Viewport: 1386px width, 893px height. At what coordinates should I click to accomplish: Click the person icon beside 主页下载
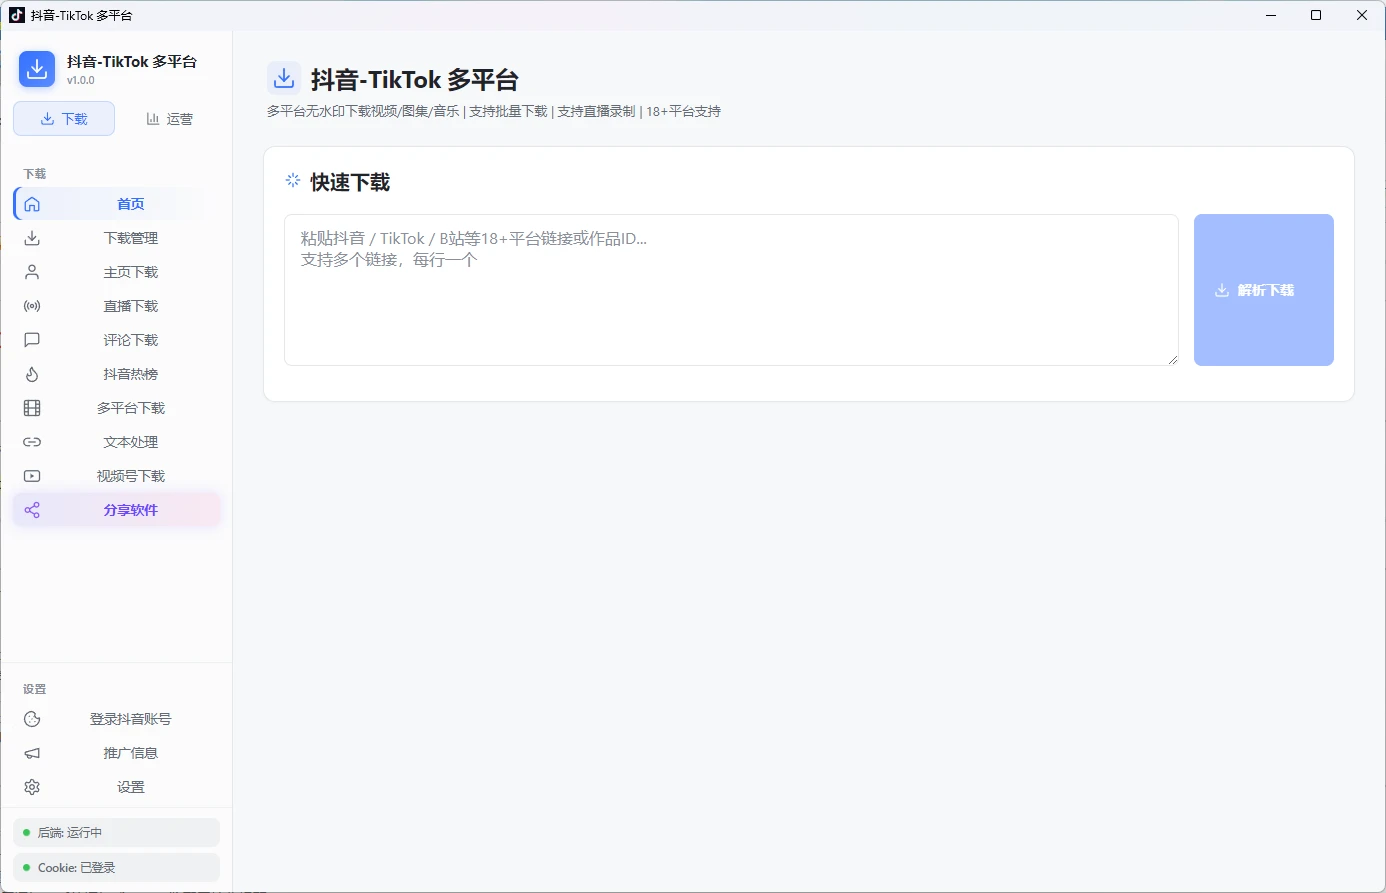coord(32,272)
